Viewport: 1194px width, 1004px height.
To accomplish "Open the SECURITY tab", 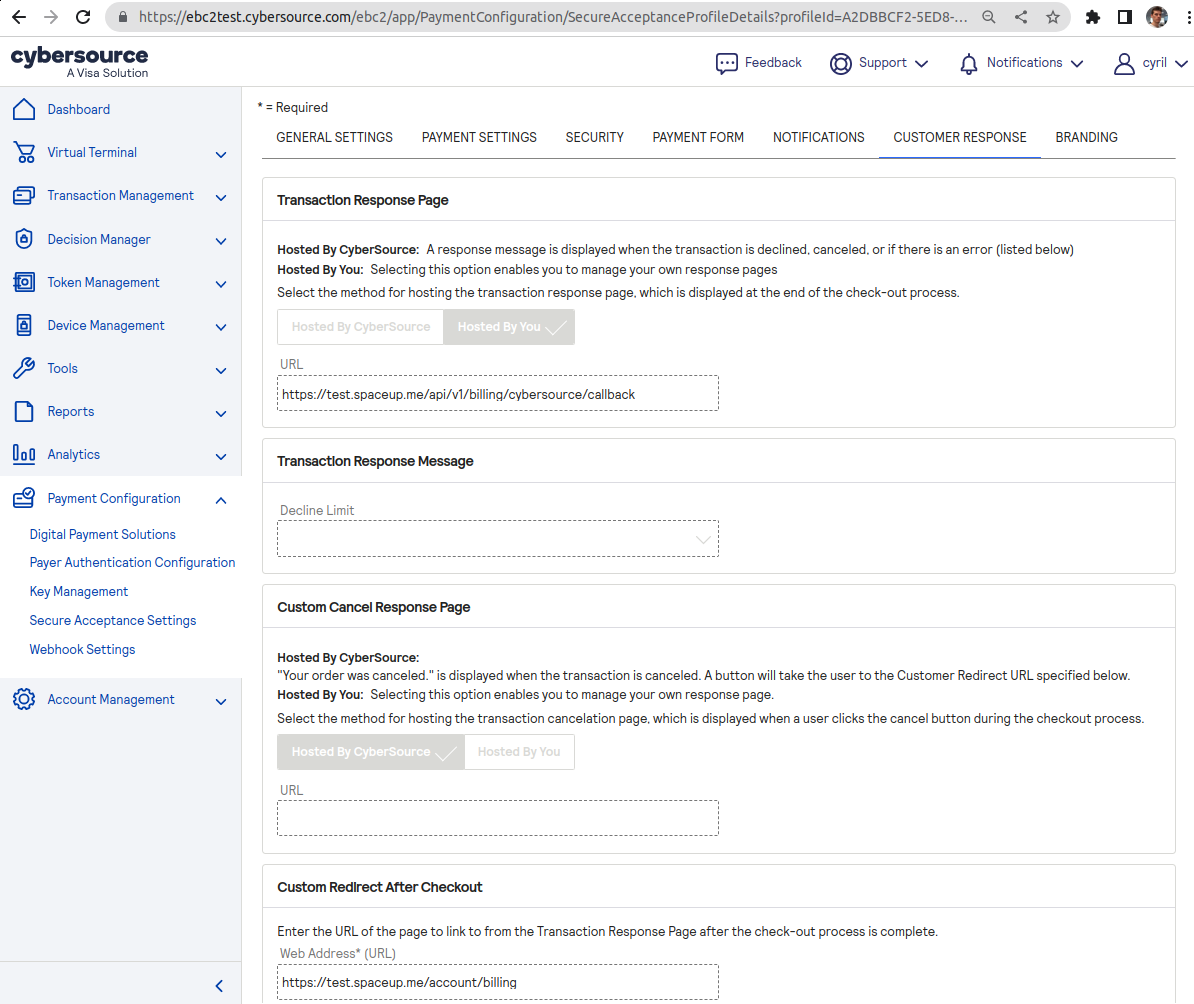I will 594,137.
